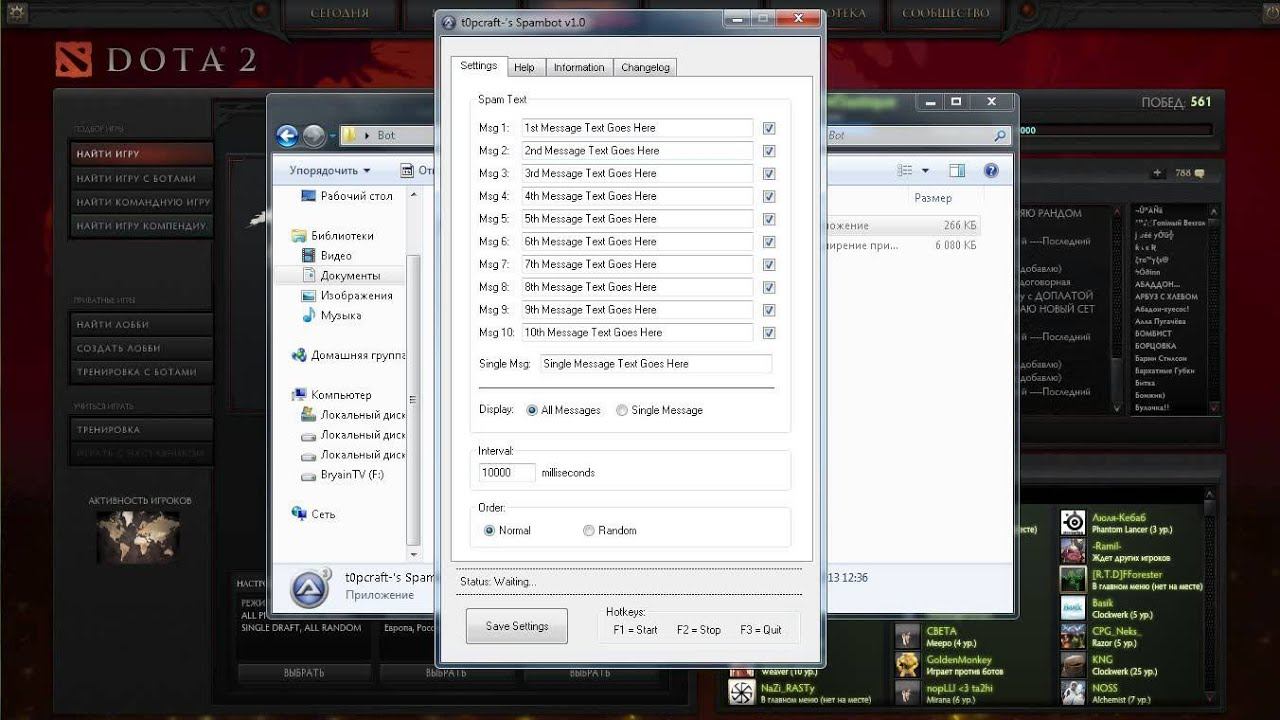Uncheck the Msg 10 checkbox
Screen dimensions: 1280x720
(769, 333)
